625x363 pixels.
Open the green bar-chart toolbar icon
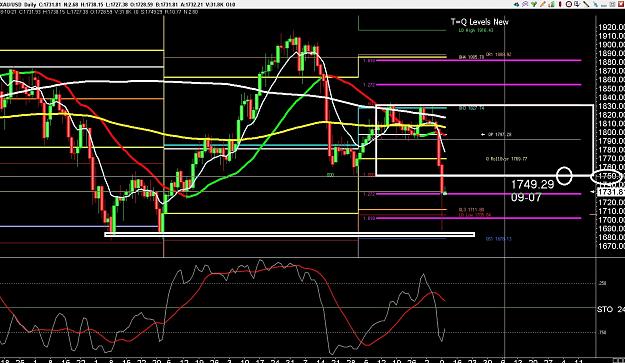(x=552, y=4)
